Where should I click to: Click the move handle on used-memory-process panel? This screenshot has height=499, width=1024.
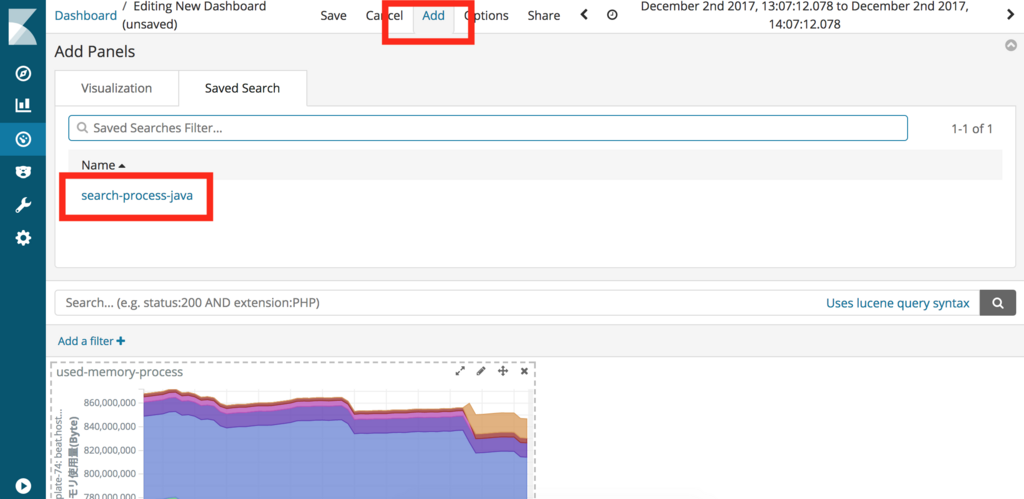coord(503,371)
